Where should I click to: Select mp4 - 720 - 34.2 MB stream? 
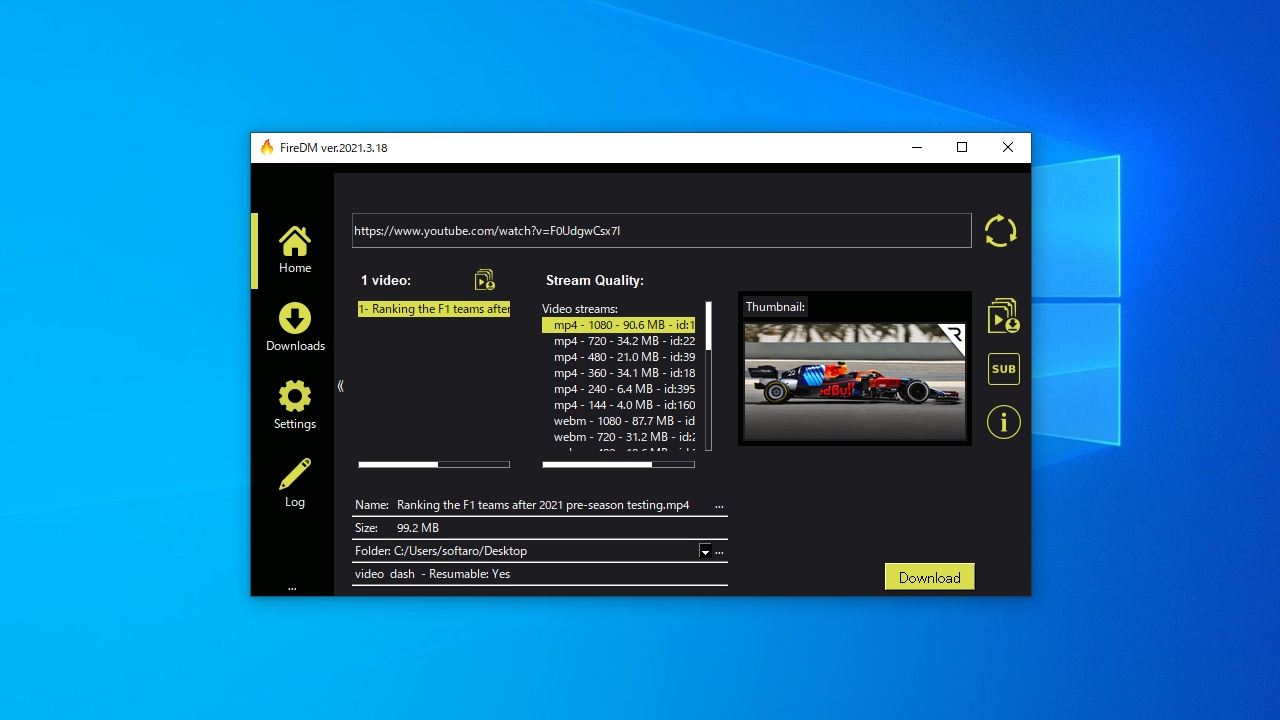618,341
